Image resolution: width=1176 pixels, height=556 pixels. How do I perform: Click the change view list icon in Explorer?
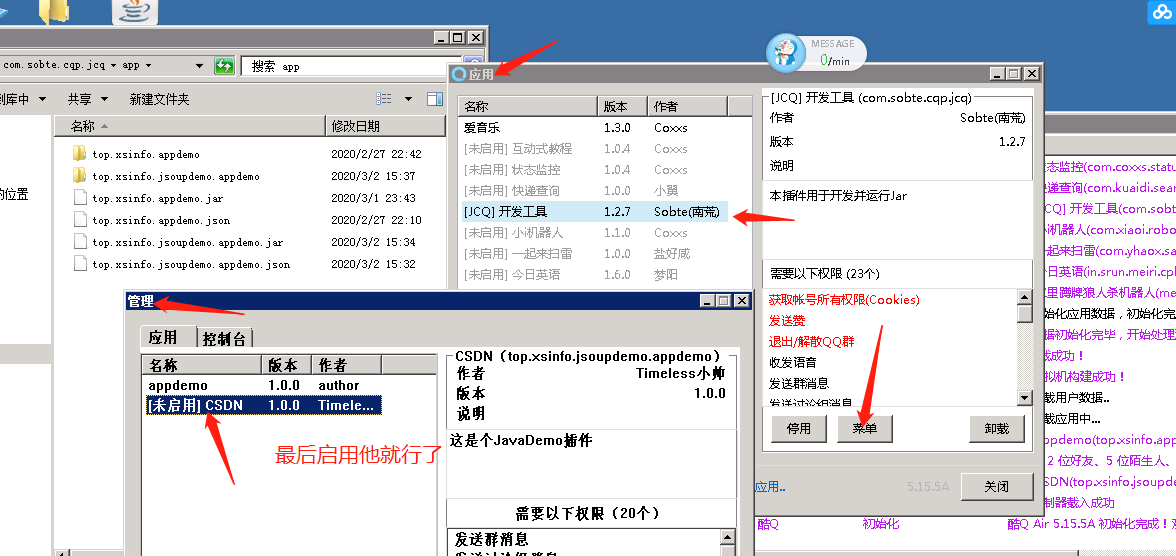pyautogui.click(x=384, y=98)
